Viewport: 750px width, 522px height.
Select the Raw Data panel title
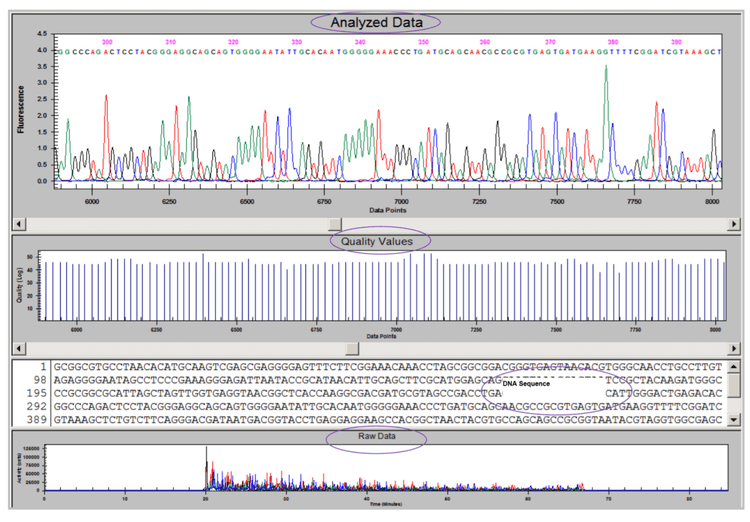coord(374,438)
